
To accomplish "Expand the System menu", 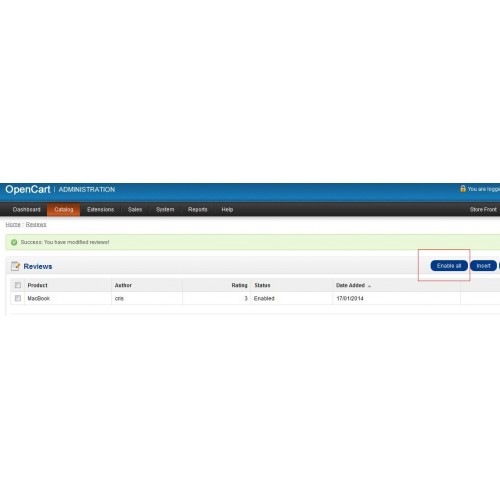I will tap(165, 209).
